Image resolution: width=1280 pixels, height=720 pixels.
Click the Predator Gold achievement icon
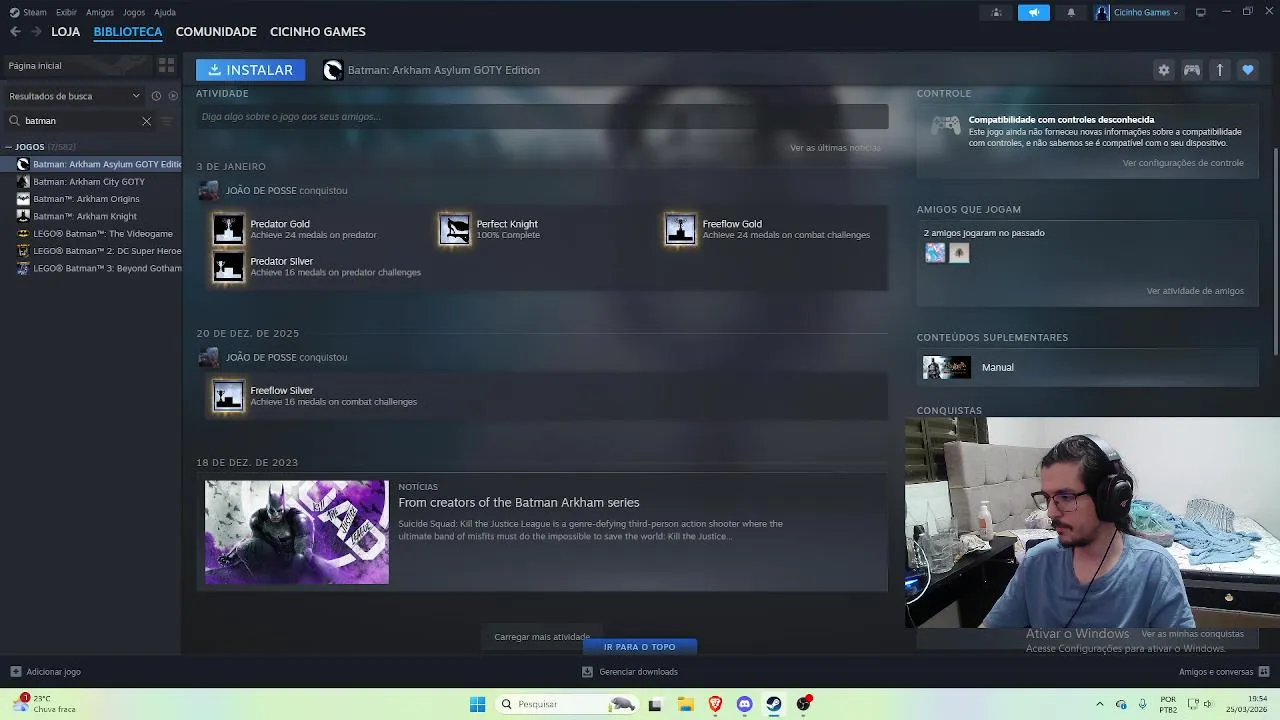pyautogui.click(x=228, y=229)
